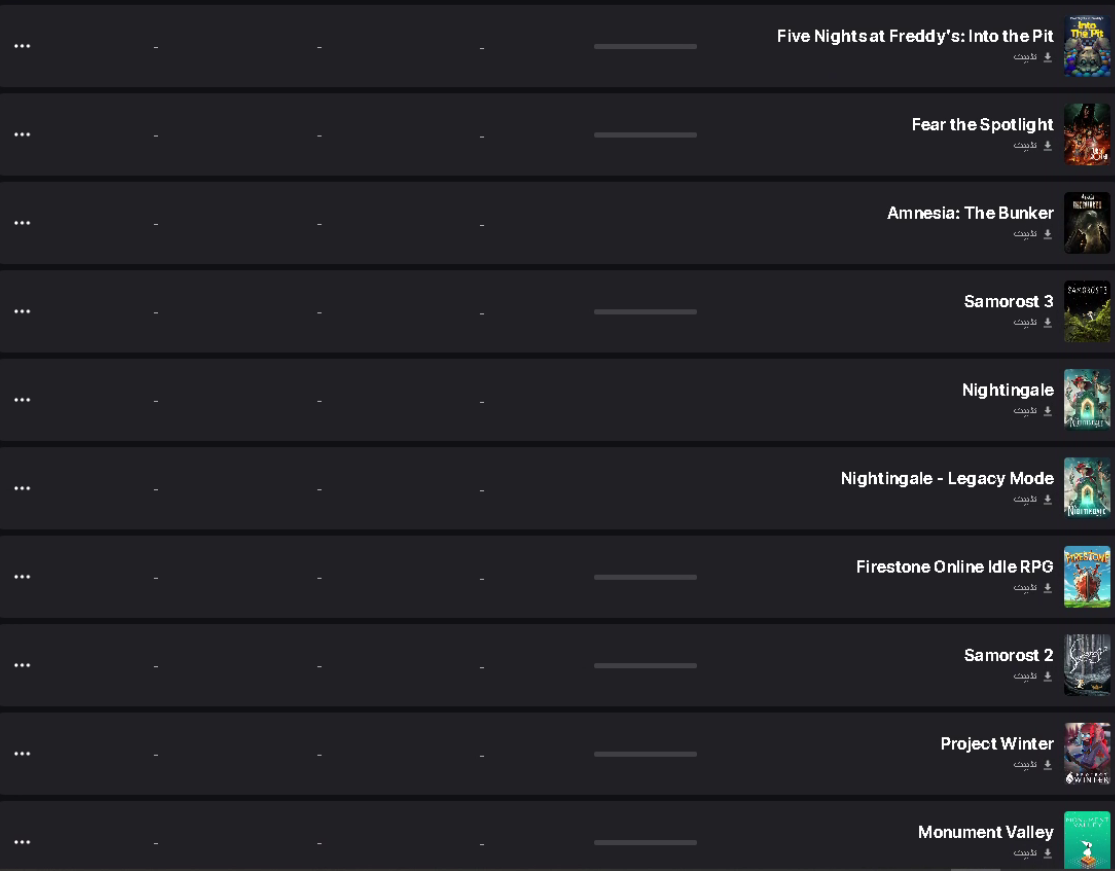1115x871 pixels.
Task: Click the horizontal scrollbar at the window bottom
Action: (x=976, y=868)
